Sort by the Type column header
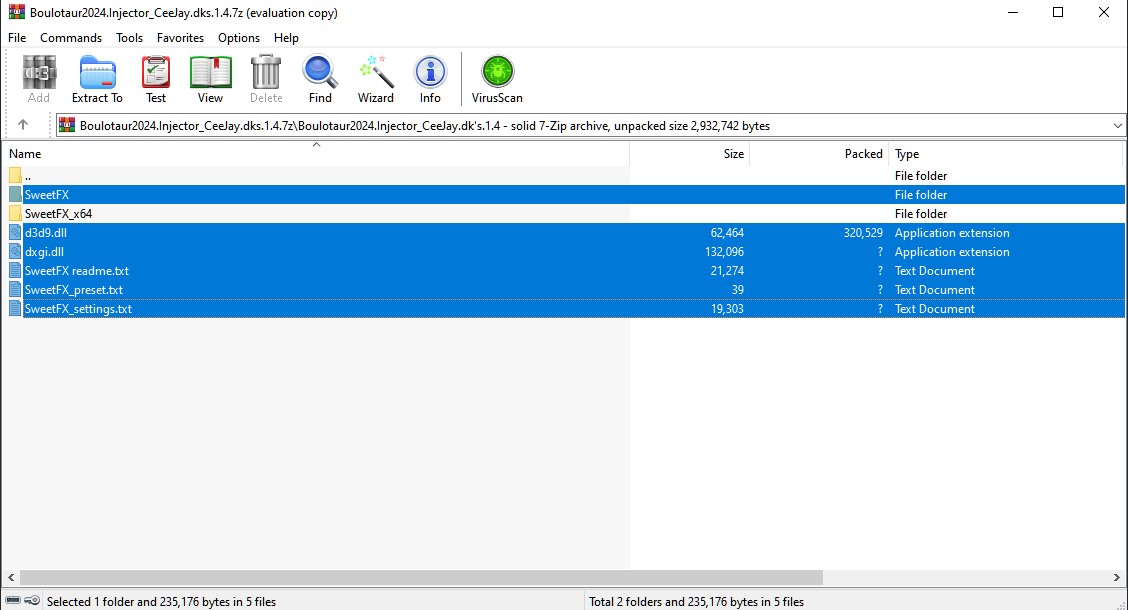The height and width of the screenshot is (610, 1128). click(x=1006, y=153)
